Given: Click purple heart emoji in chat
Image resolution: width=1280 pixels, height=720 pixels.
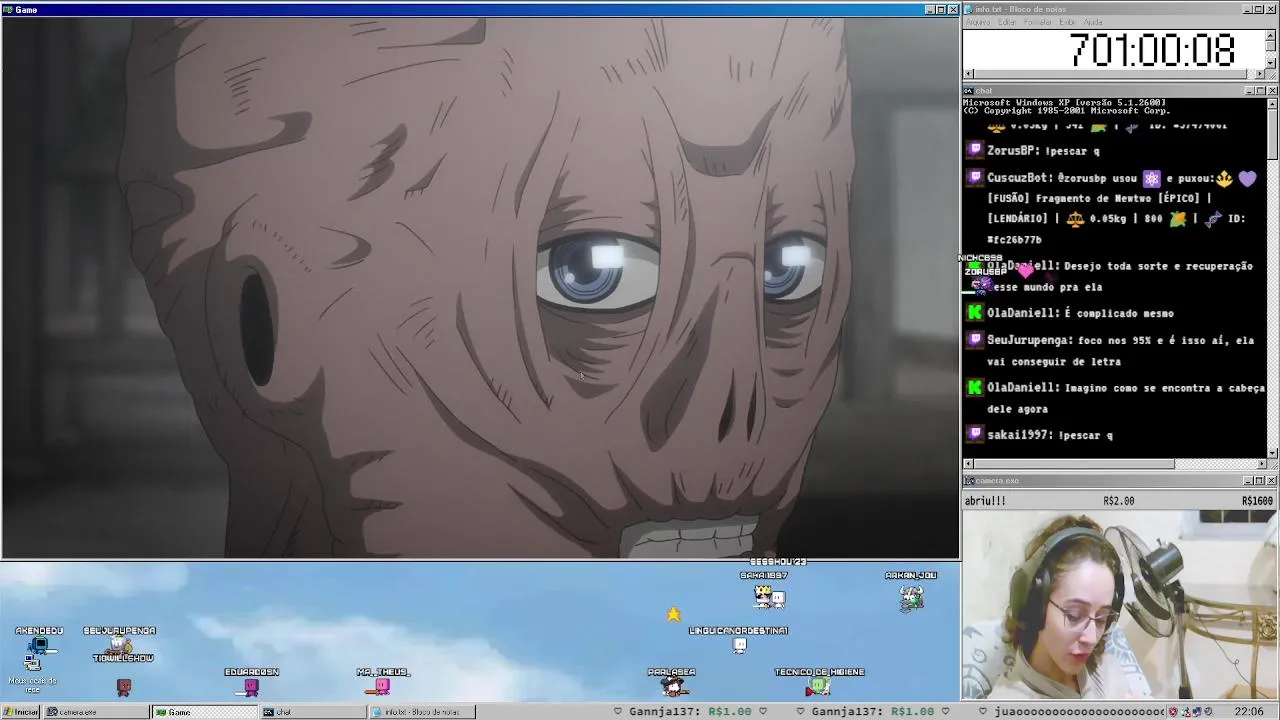Looking at the screenshot, I should [1246, 179].
